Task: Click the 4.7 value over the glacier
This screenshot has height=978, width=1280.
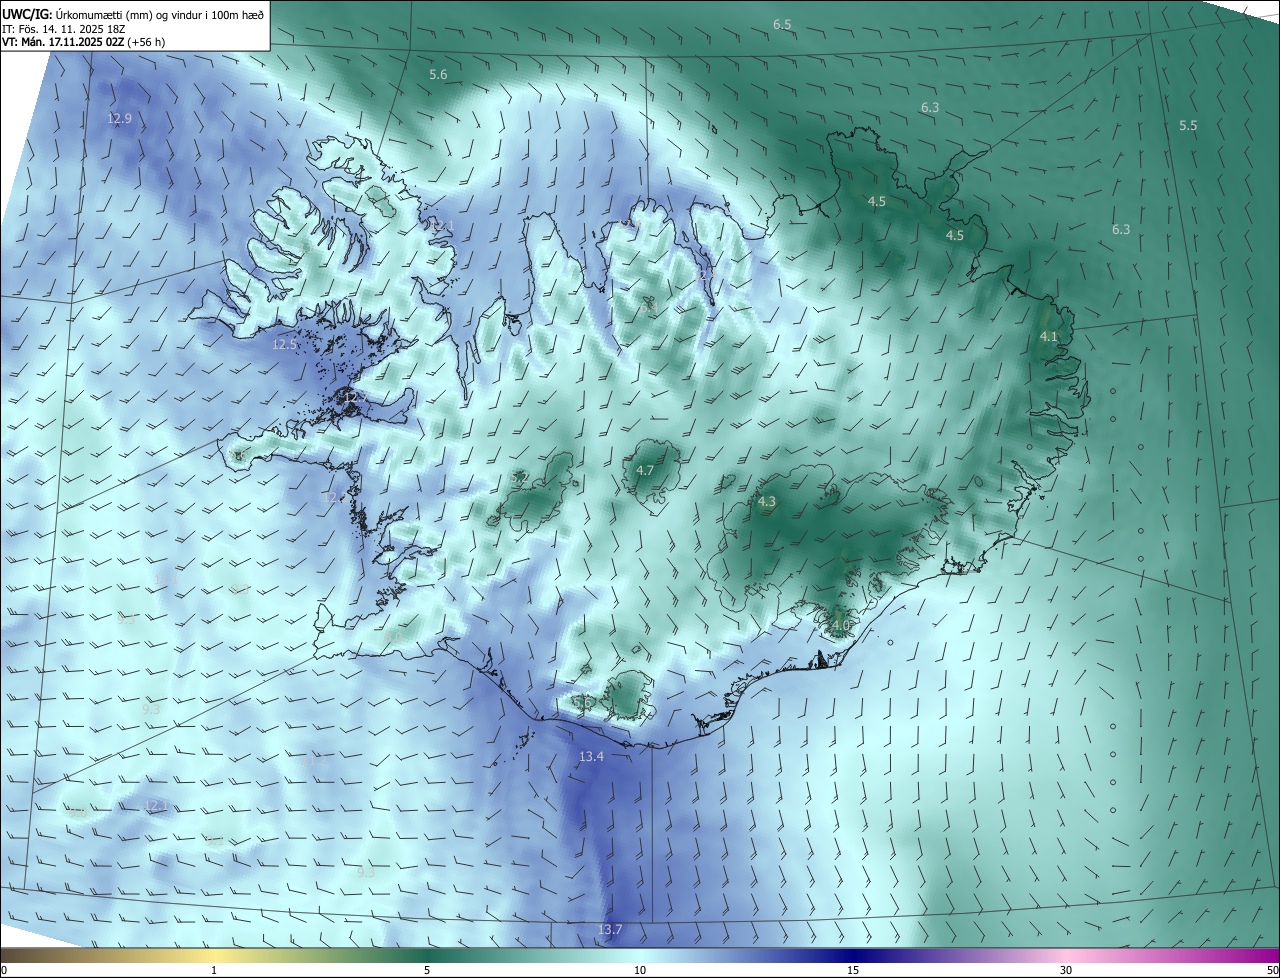Action: (x=645, y=470)
